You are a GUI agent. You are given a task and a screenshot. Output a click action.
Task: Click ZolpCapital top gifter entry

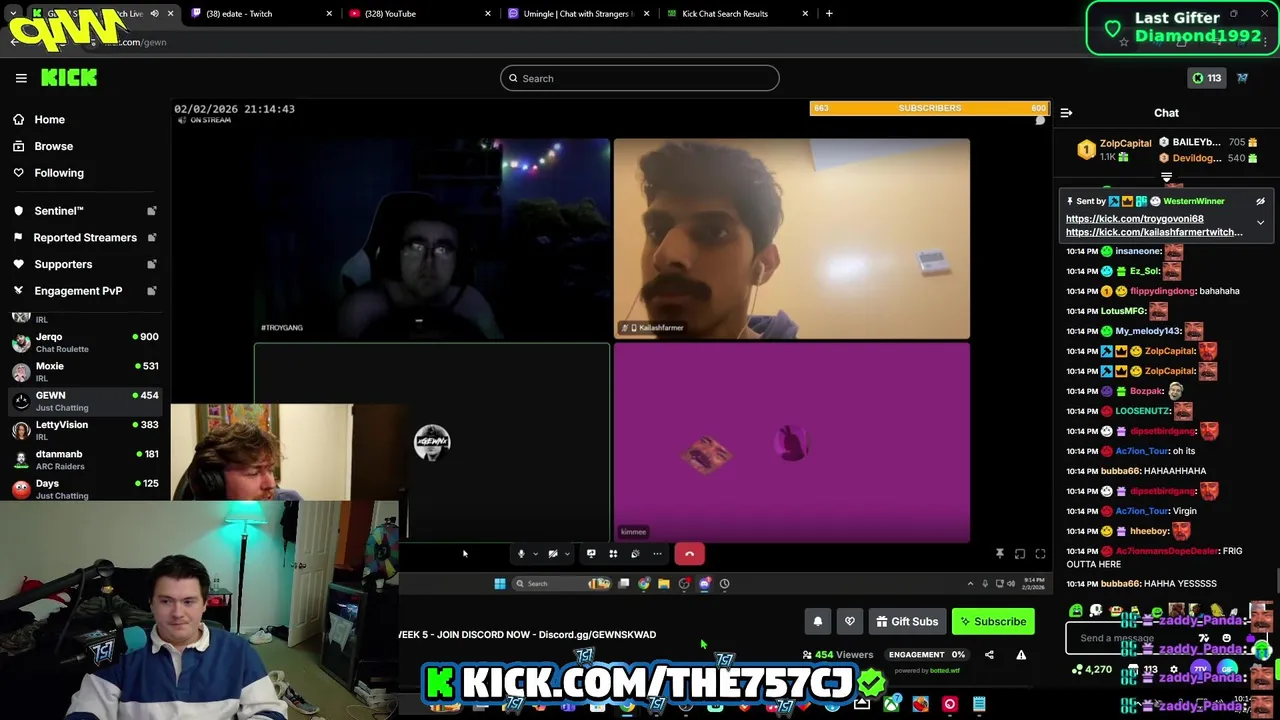(x=1114, y=150)
